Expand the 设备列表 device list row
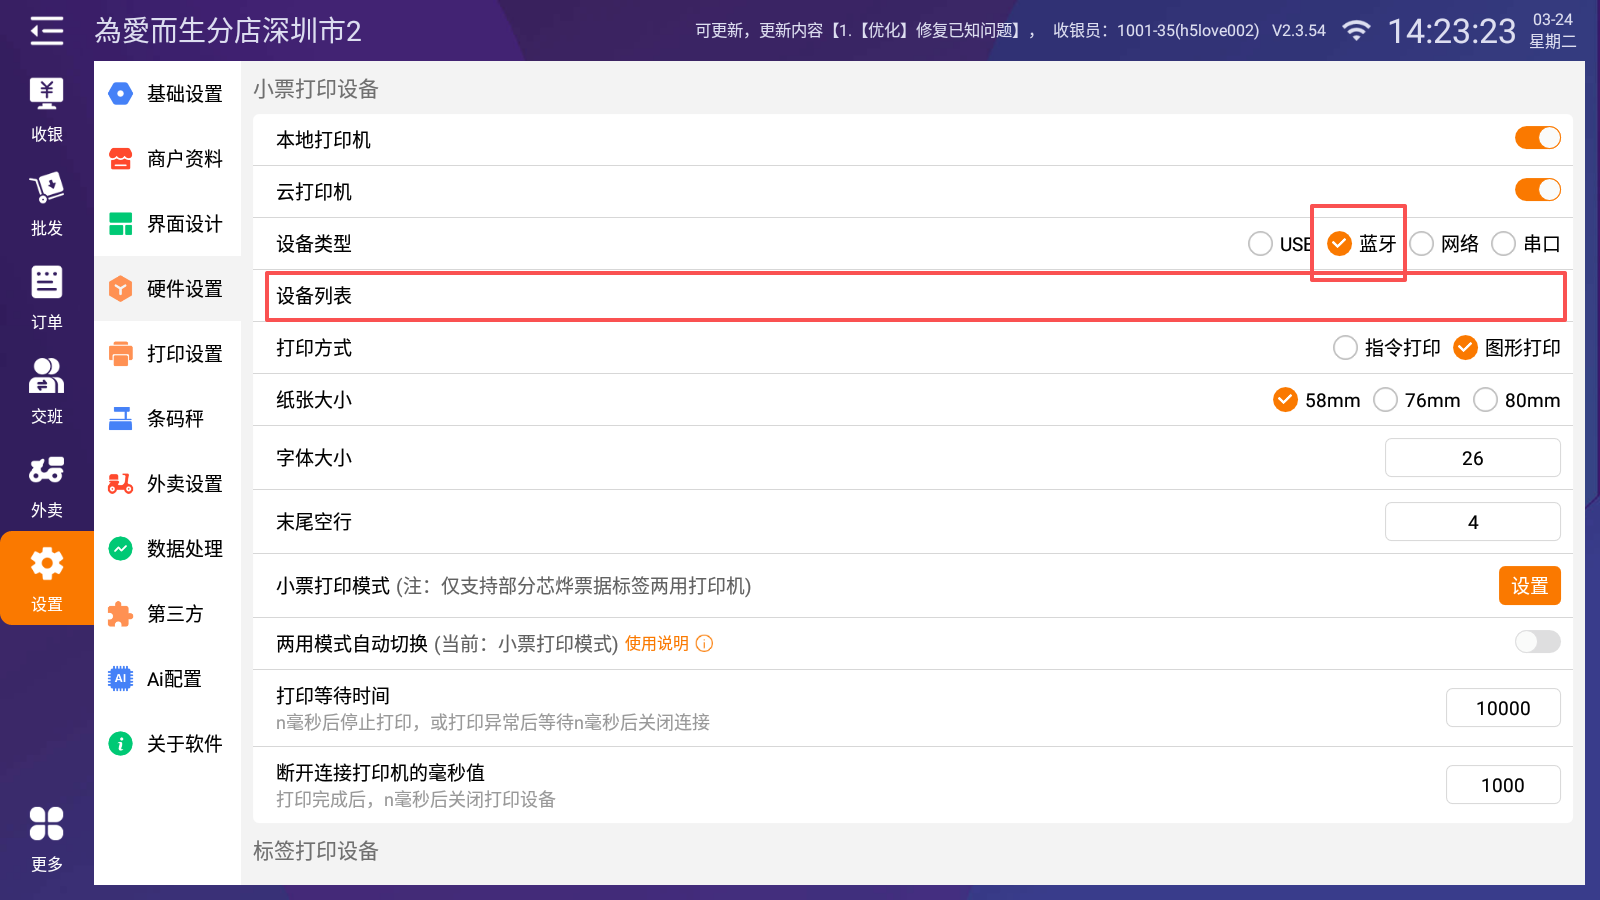 click(915, 296)
